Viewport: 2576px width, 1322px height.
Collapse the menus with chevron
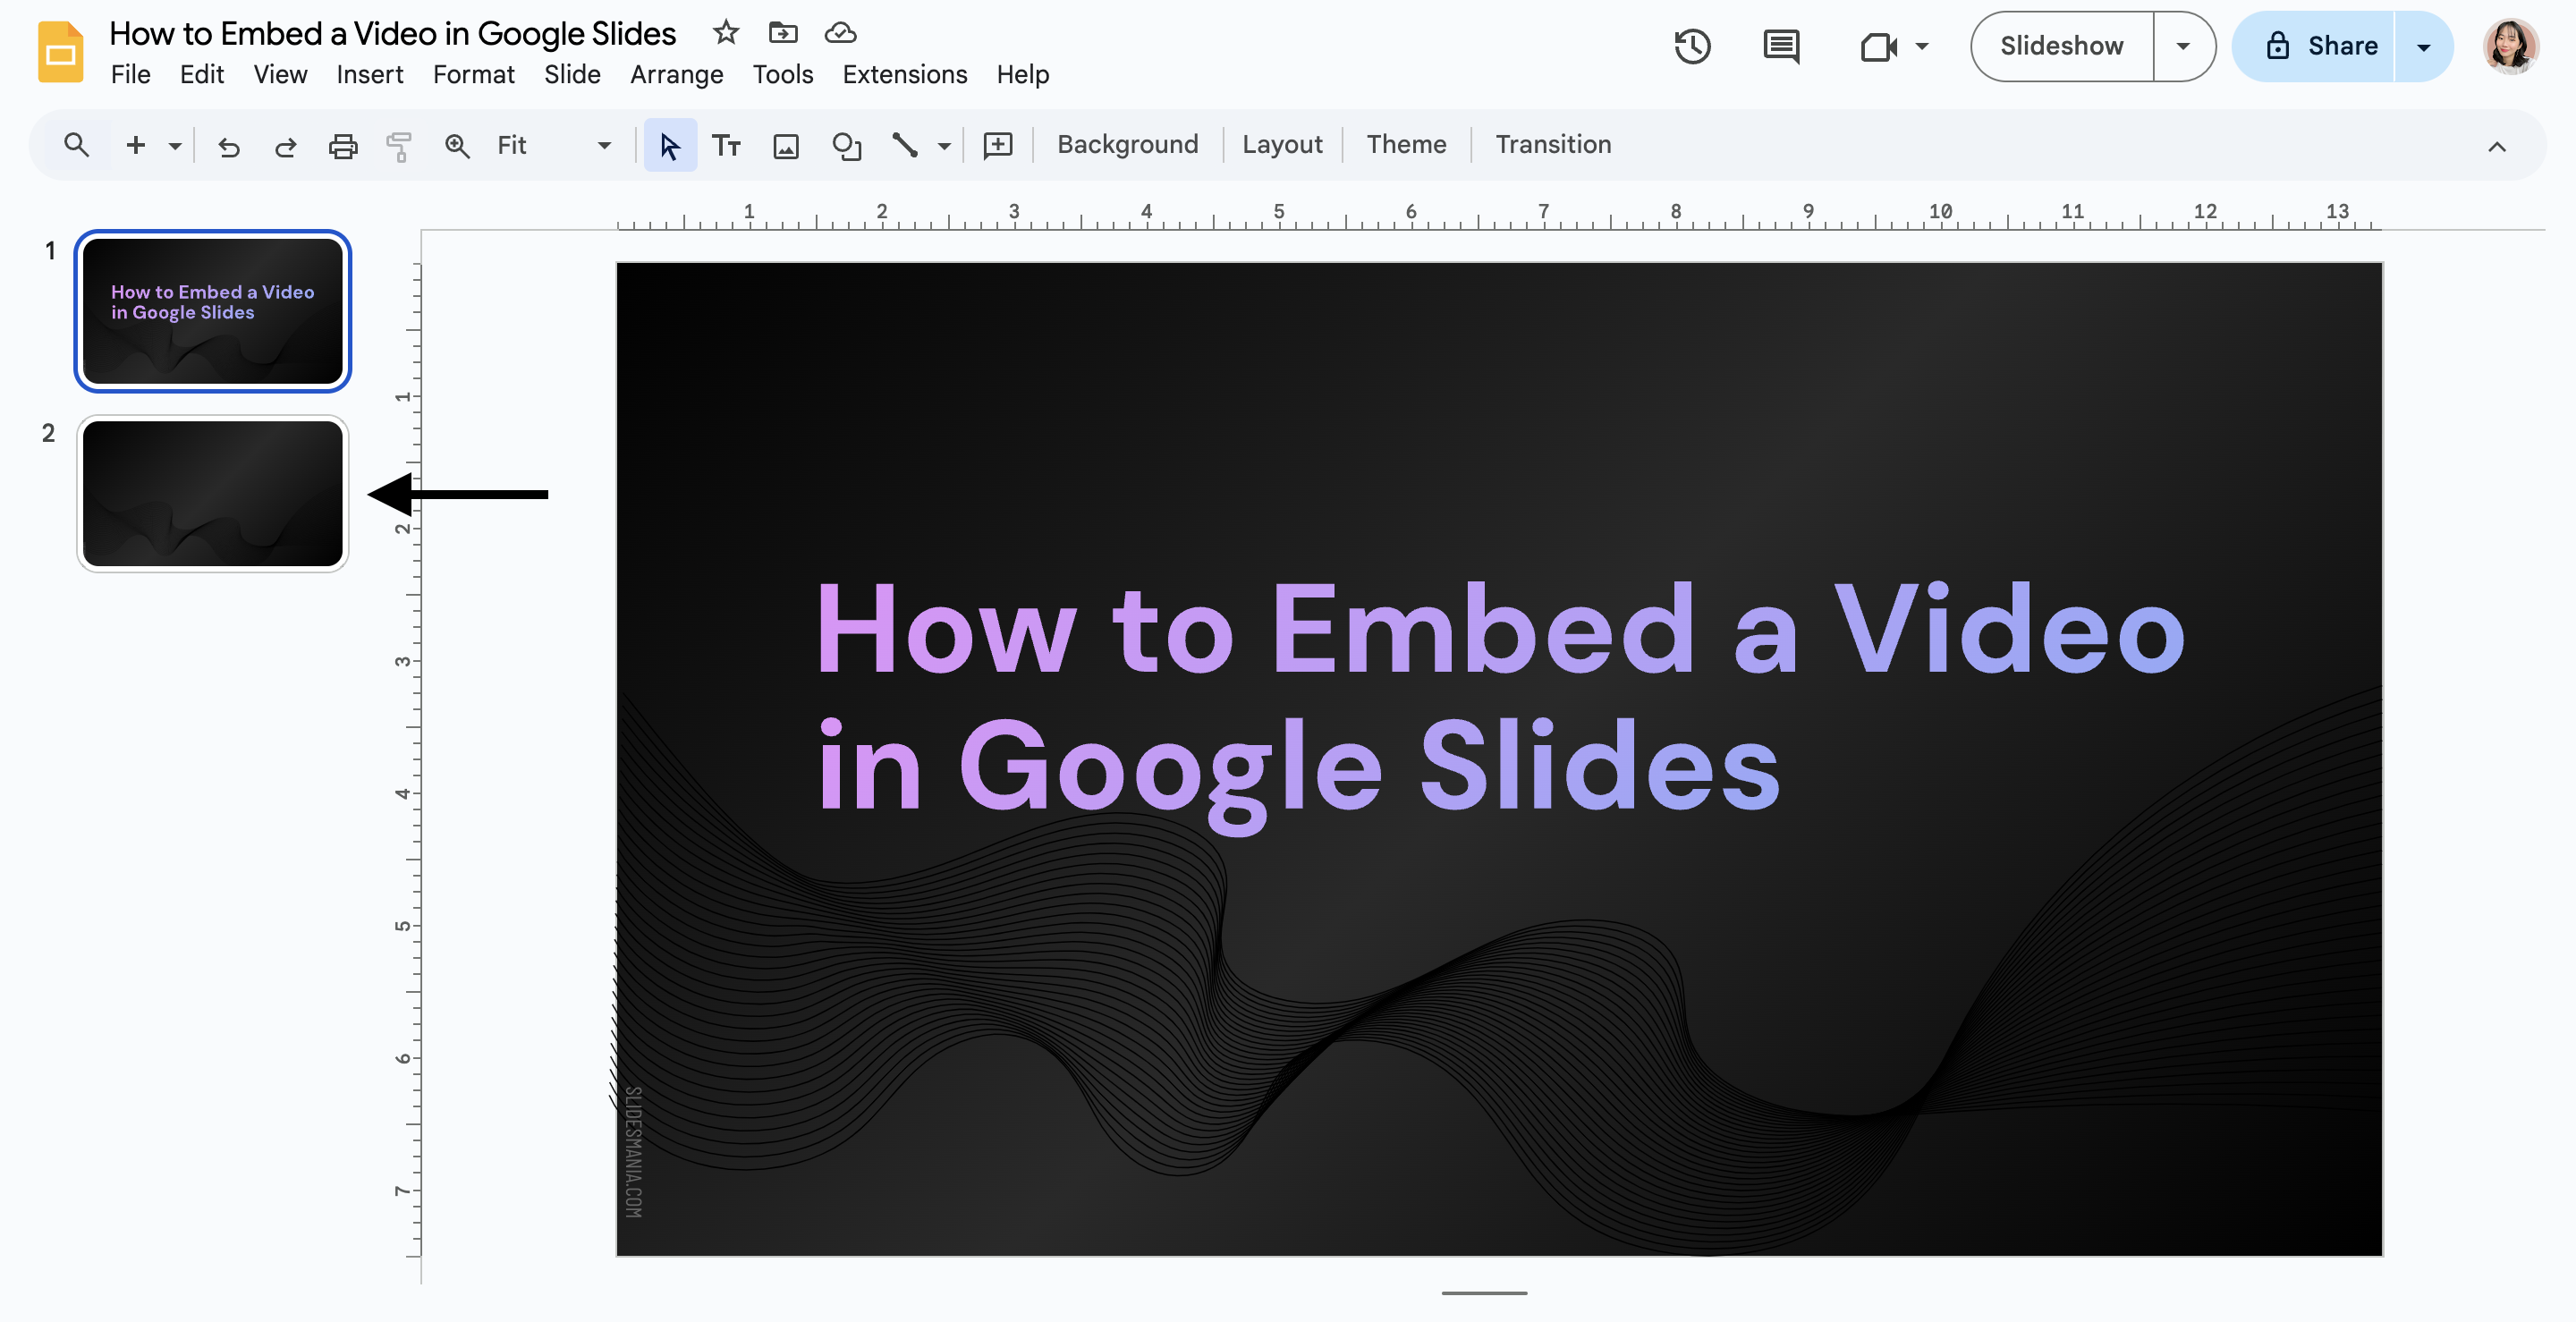[x=2496, y=146]
